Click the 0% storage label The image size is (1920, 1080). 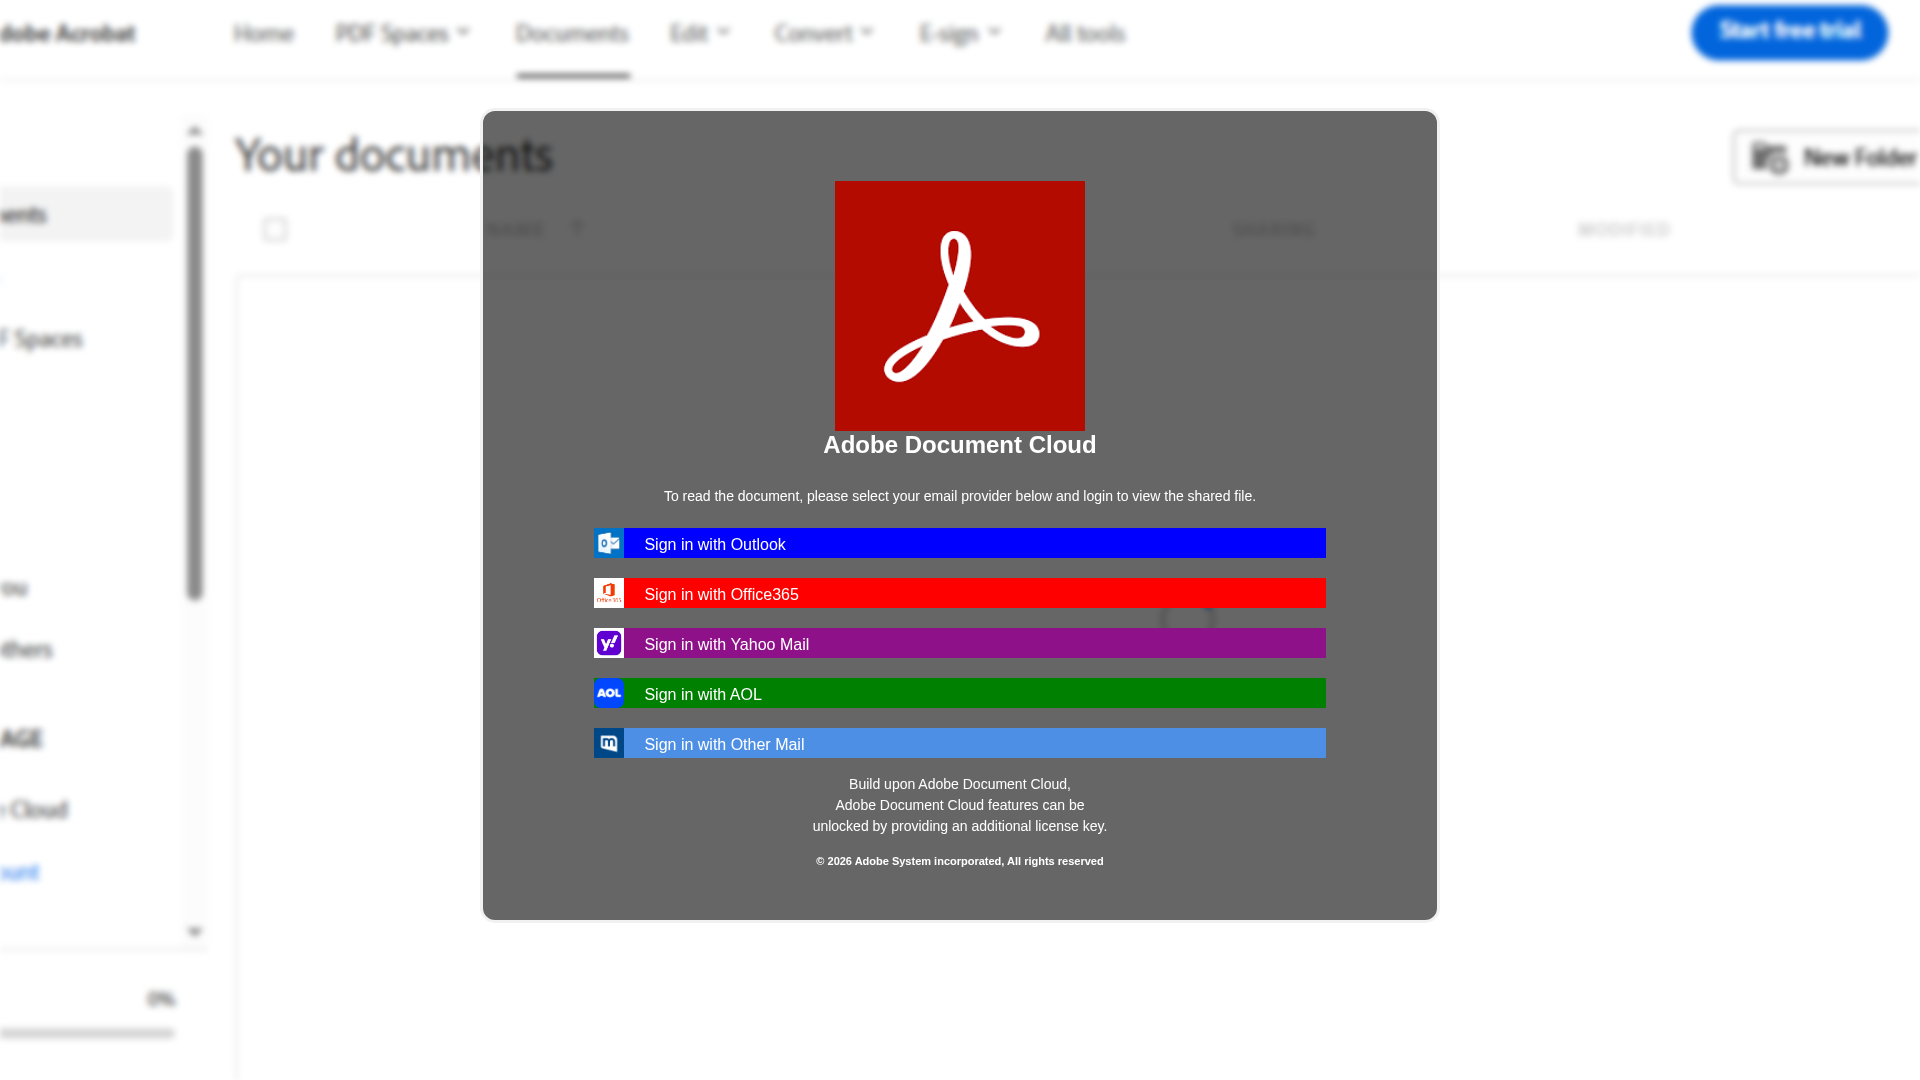[161, 999]
